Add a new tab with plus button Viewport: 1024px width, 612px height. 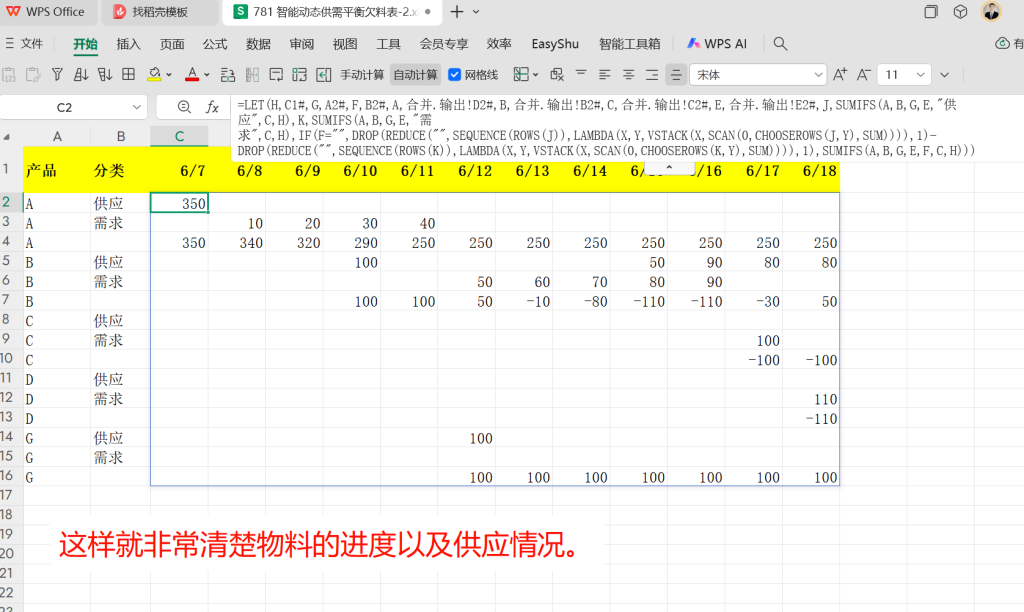[x=456, y=12]
